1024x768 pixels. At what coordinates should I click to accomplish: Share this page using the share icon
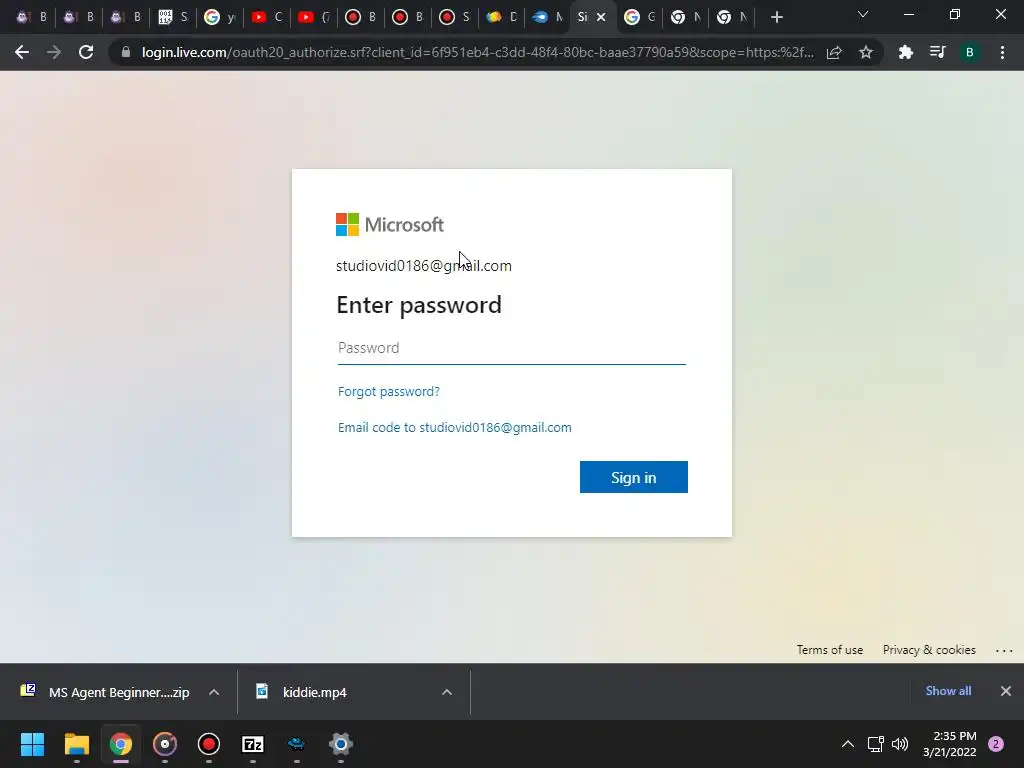834,52
